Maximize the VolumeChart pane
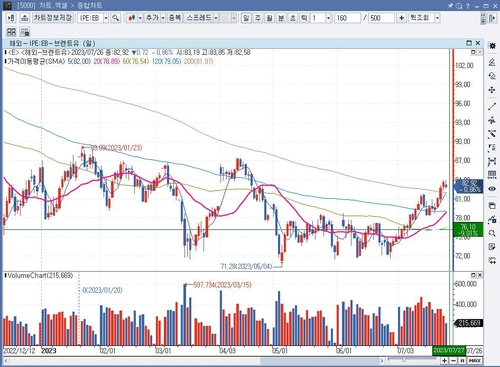This screenshot has width=500, height=367. 473,275
